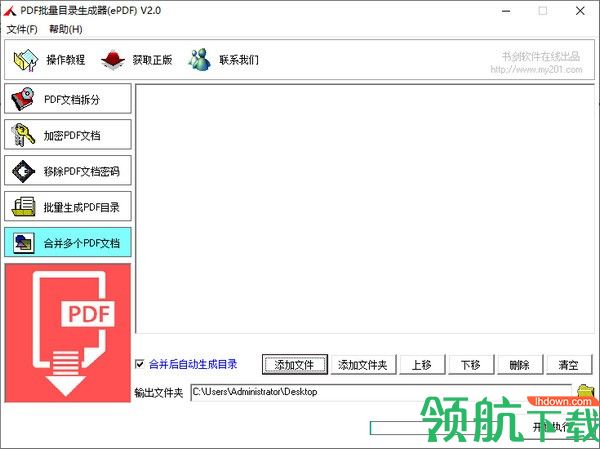Click the 获取正版 red download icon

coord(113,60)
